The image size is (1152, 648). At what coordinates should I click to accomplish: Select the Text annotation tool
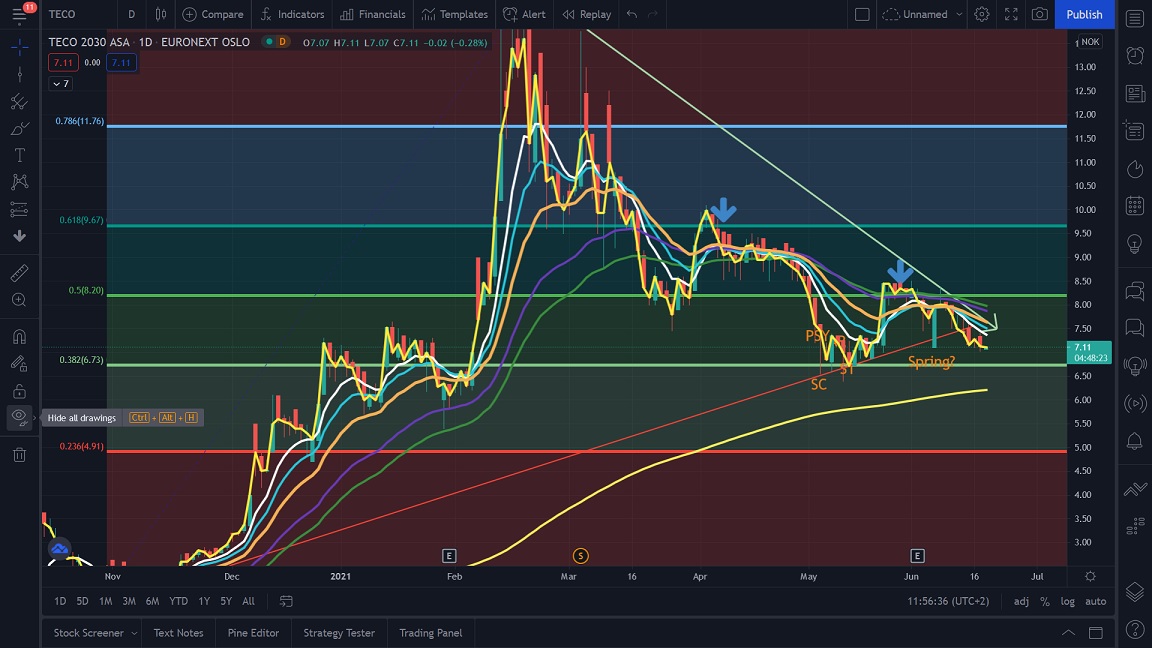[x=20, y=155]
